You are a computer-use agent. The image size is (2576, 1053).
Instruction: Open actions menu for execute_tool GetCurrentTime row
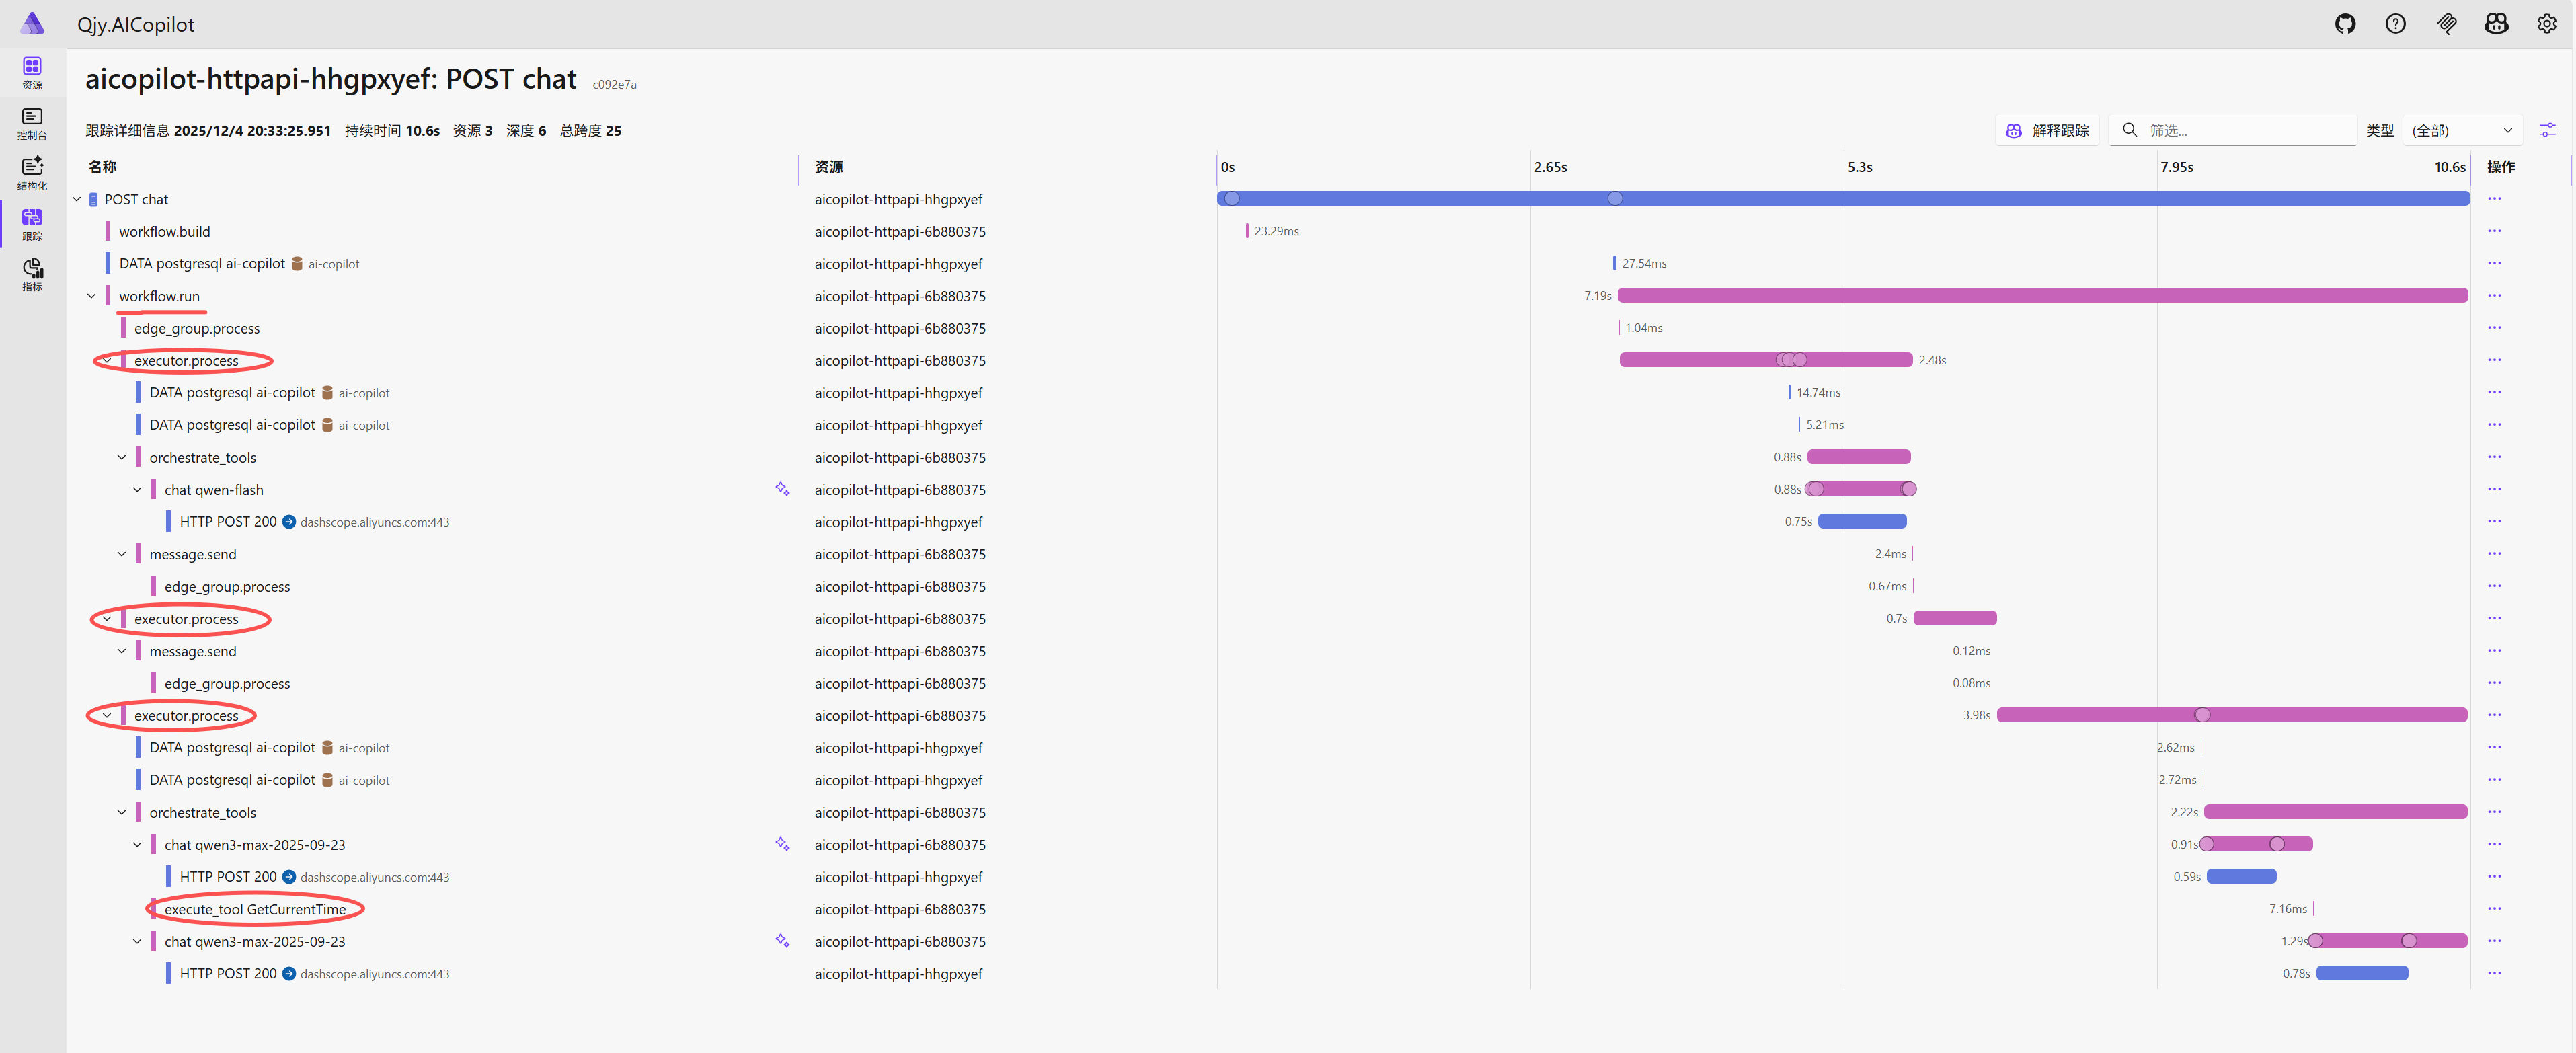(2494, 909)
